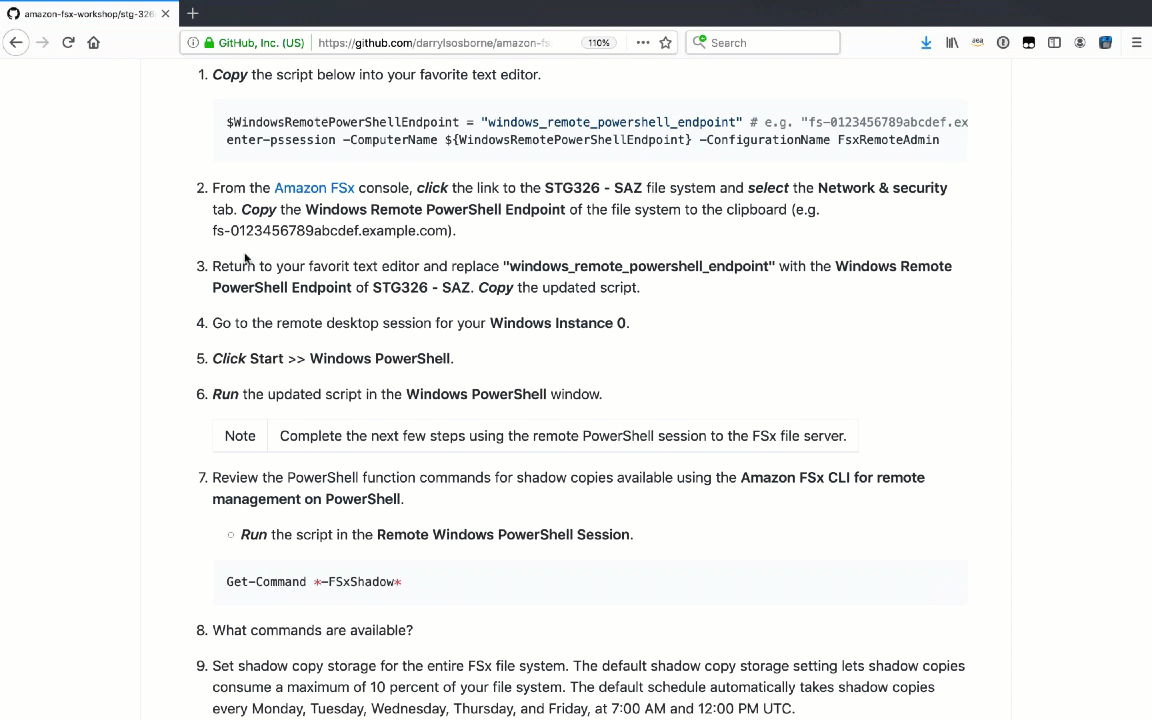Click "Remote Windows PowerShell Session" text
The width and height of the screenshot is (1152, 720).
coord(503,535)
